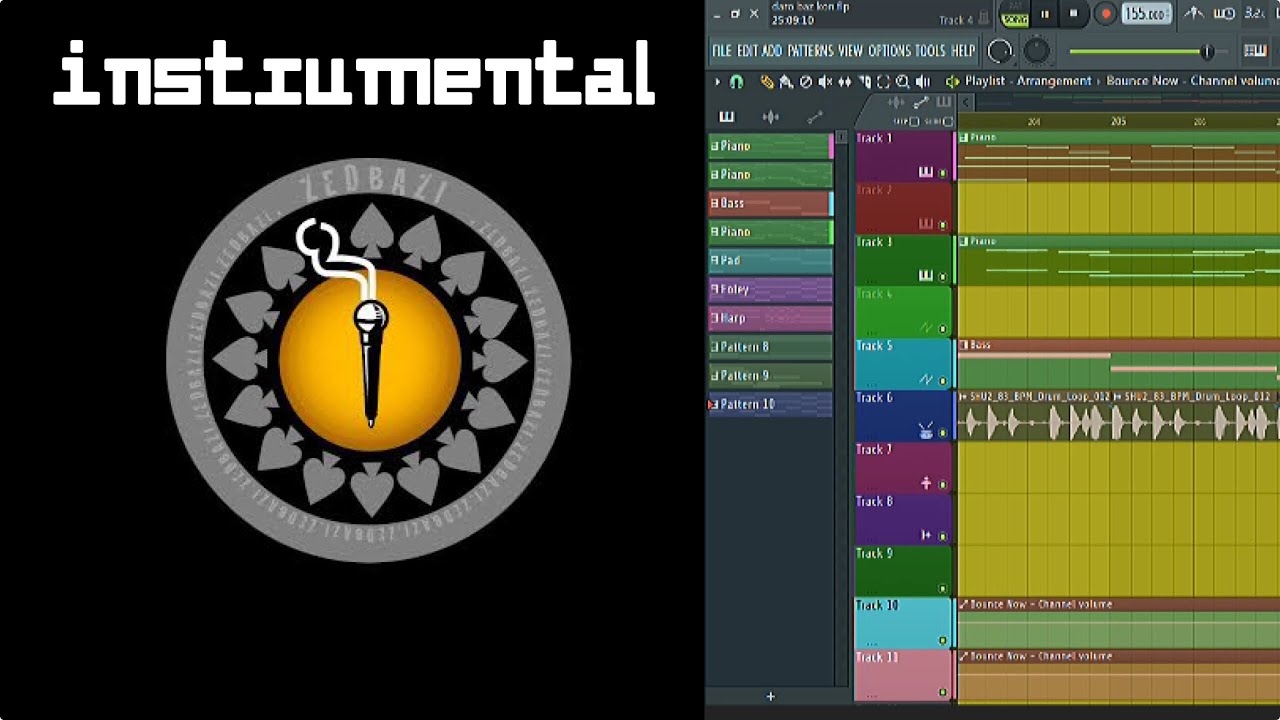Open the PATTERNS menu
The height and width of the screenshot is (720, 1280).
(811, 51)
